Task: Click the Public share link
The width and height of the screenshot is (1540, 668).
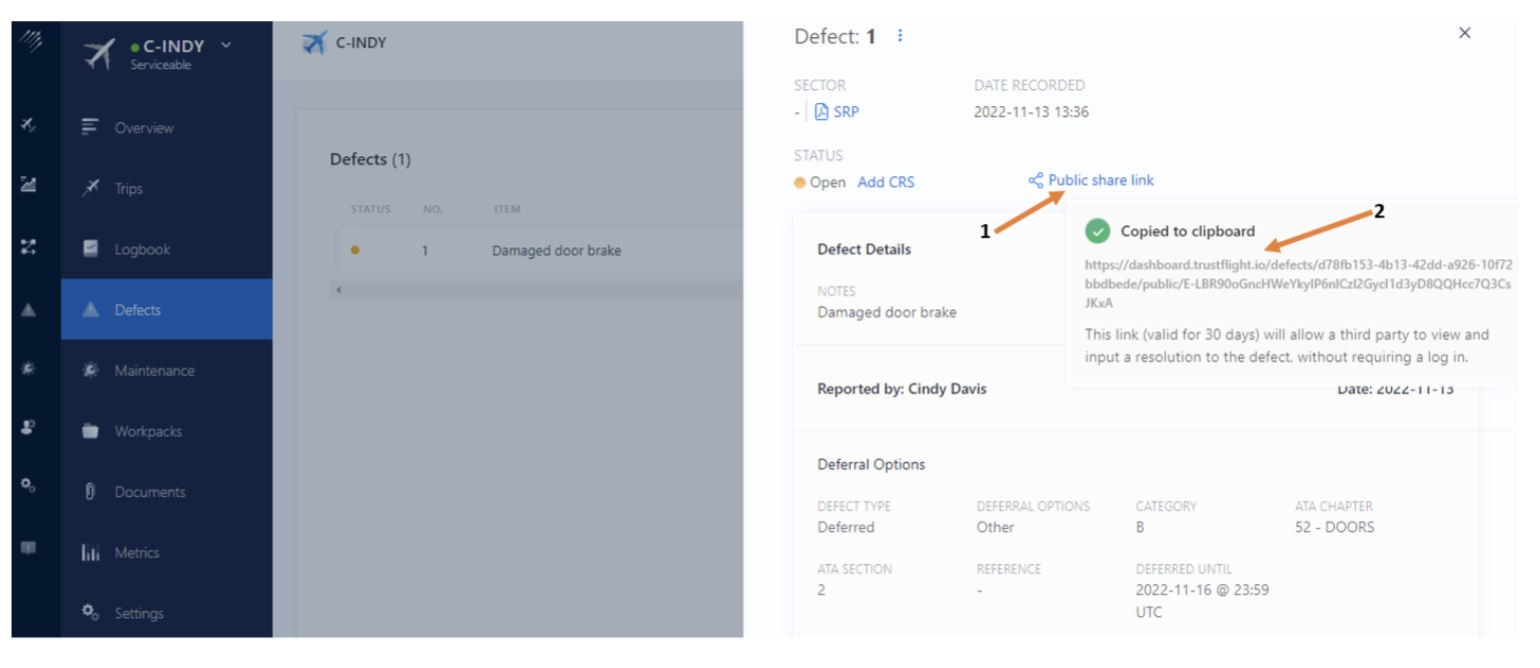Action: click(x=1101, y=180)
